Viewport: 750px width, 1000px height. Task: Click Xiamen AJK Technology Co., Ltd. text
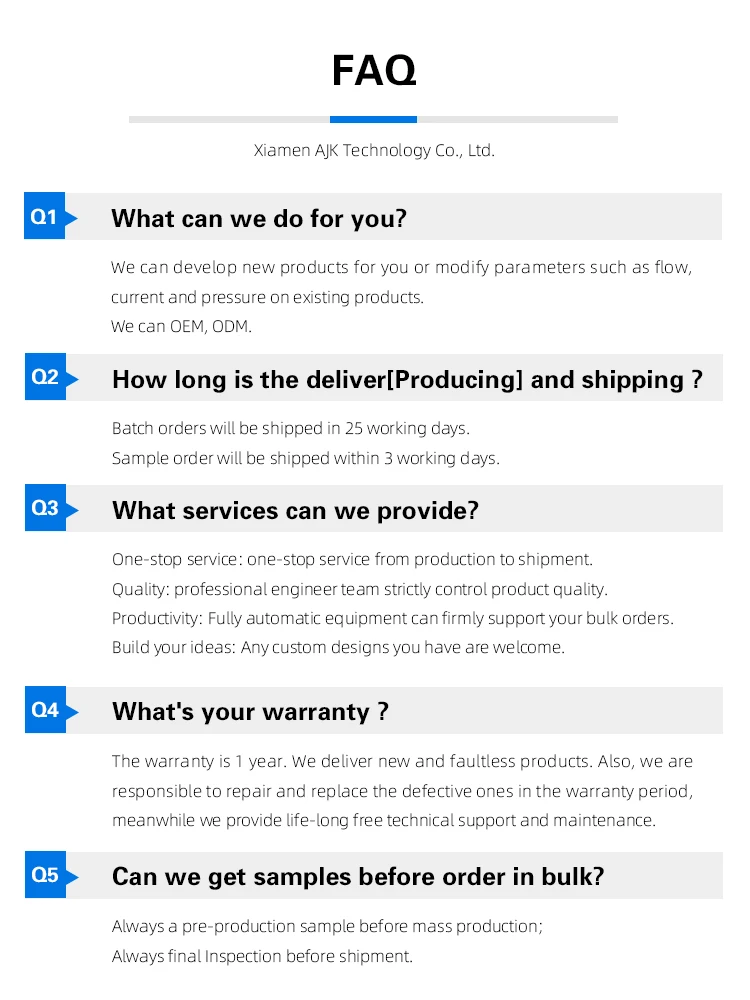pyautogui.click(x=374, y=151)
